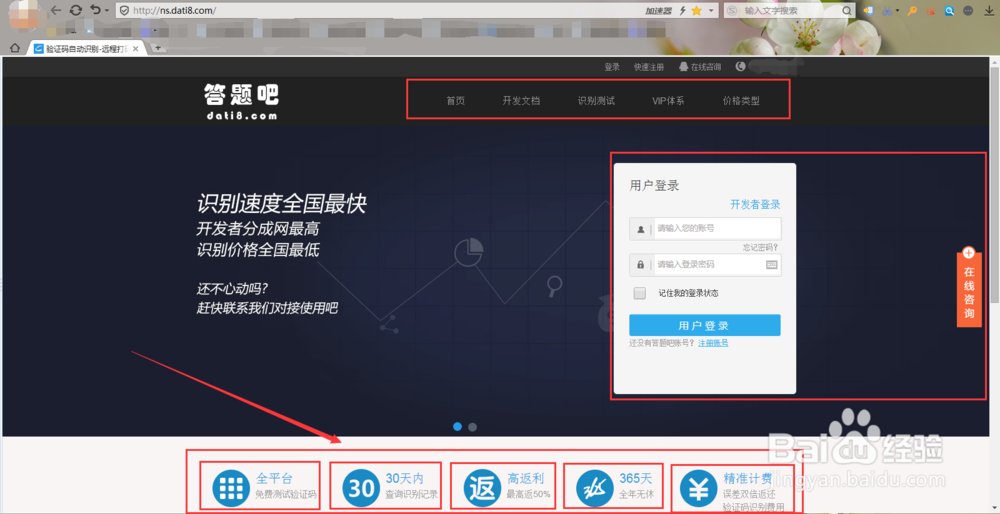The height and width of the screenshot is (514, 1000).
Task: Click the orange 在线咨询 side tab
Action: pos(969,286)
